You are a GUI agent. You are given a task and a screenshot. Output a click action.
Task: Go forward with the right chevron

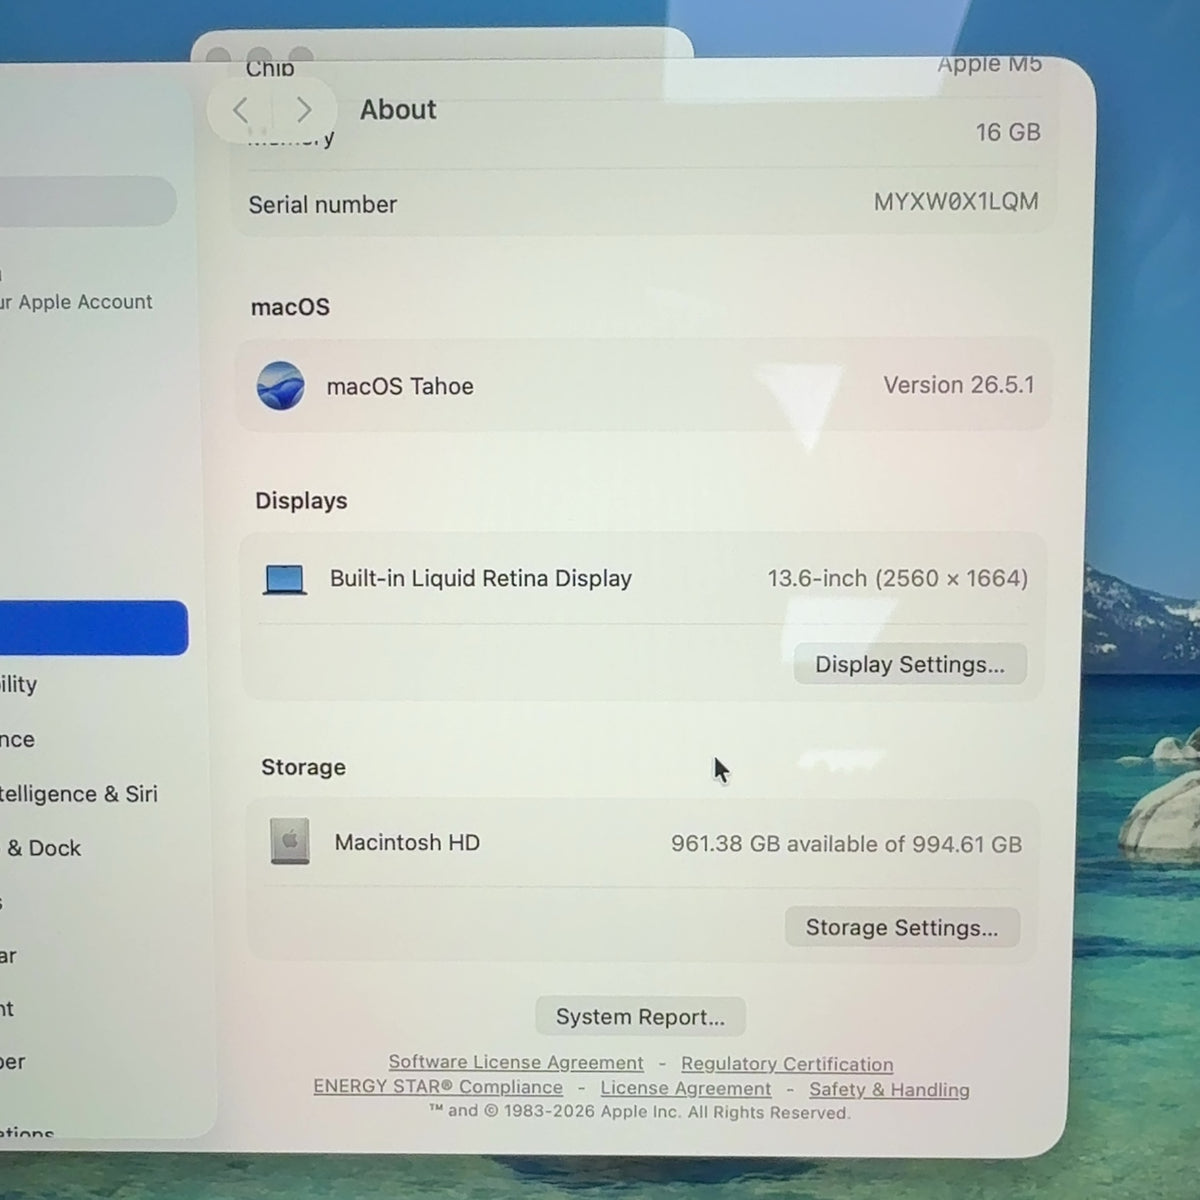point(304,110)
